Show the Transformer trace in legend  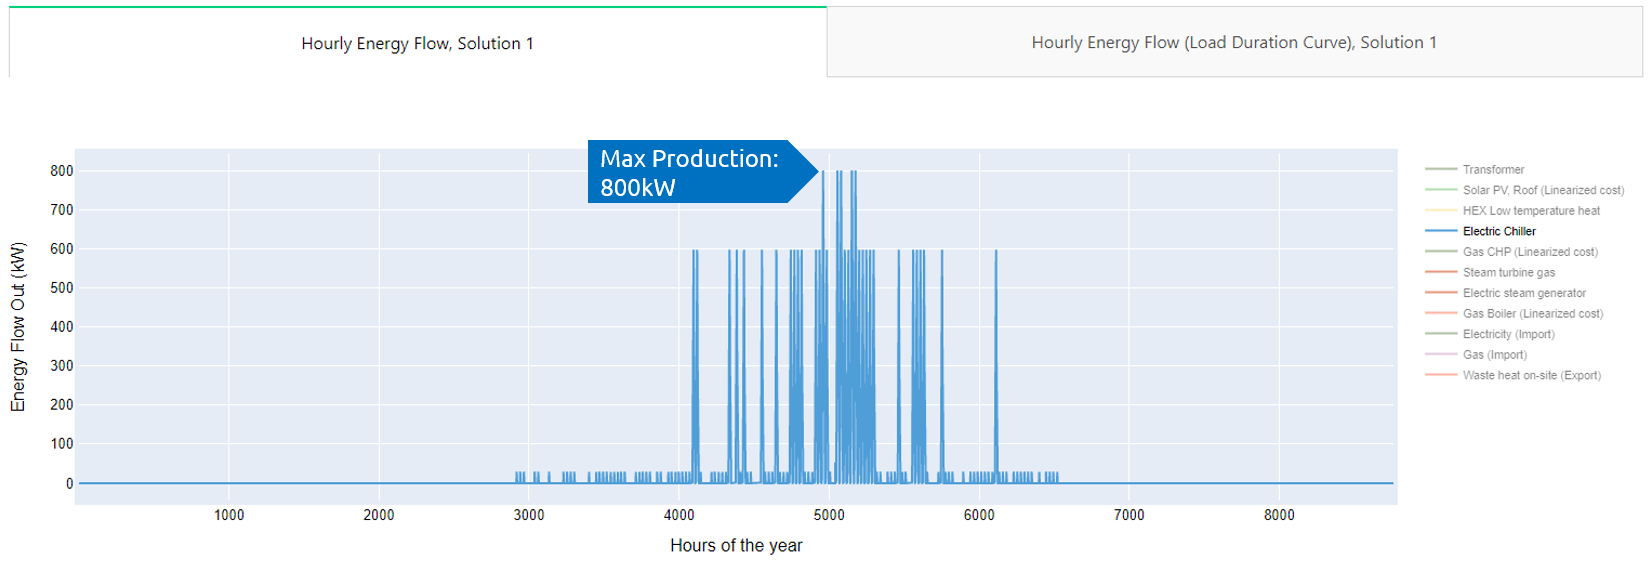1492,170
